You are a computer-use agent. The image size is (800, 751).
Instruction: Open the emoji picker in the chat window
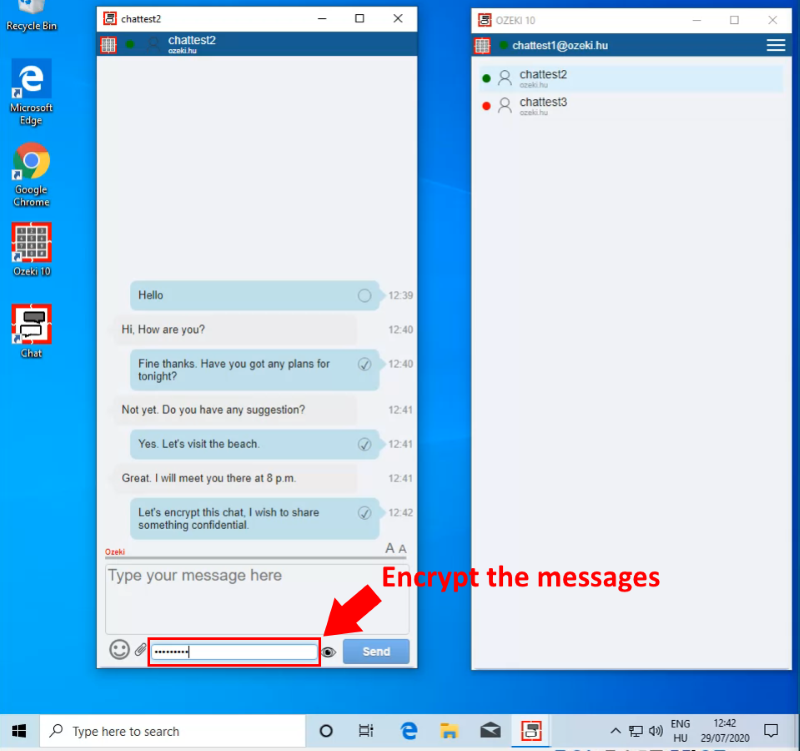pos(119,649)
